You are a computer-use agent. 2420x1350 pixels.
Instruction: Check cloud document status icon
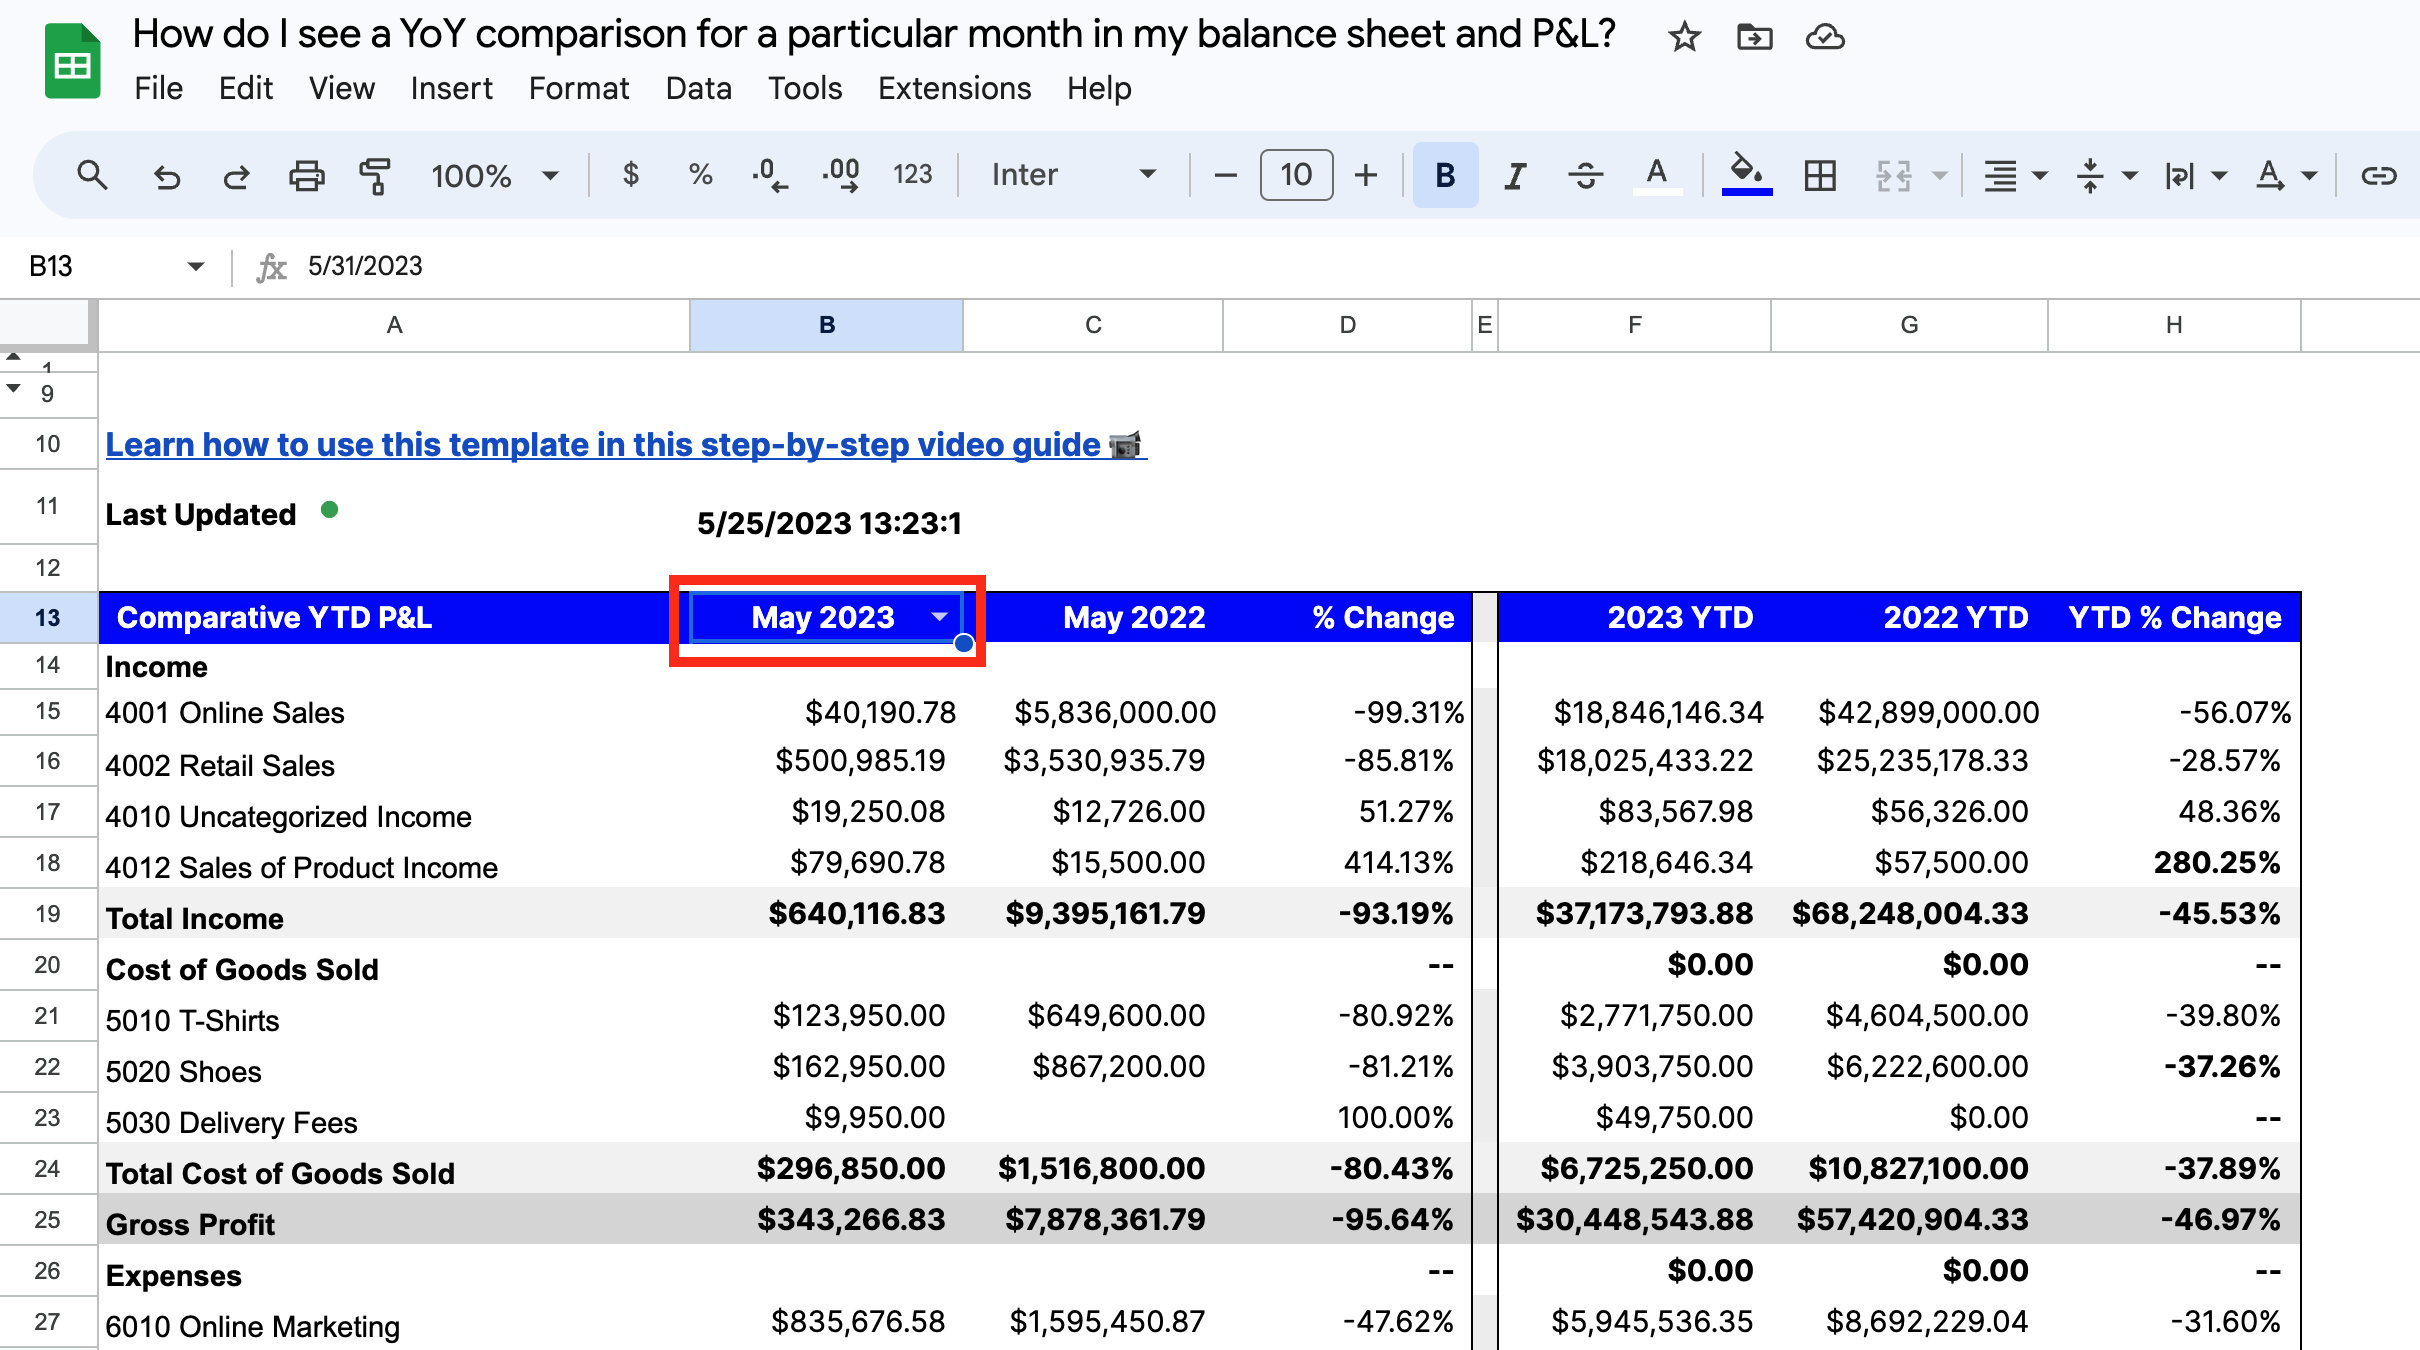[1825, 38]
